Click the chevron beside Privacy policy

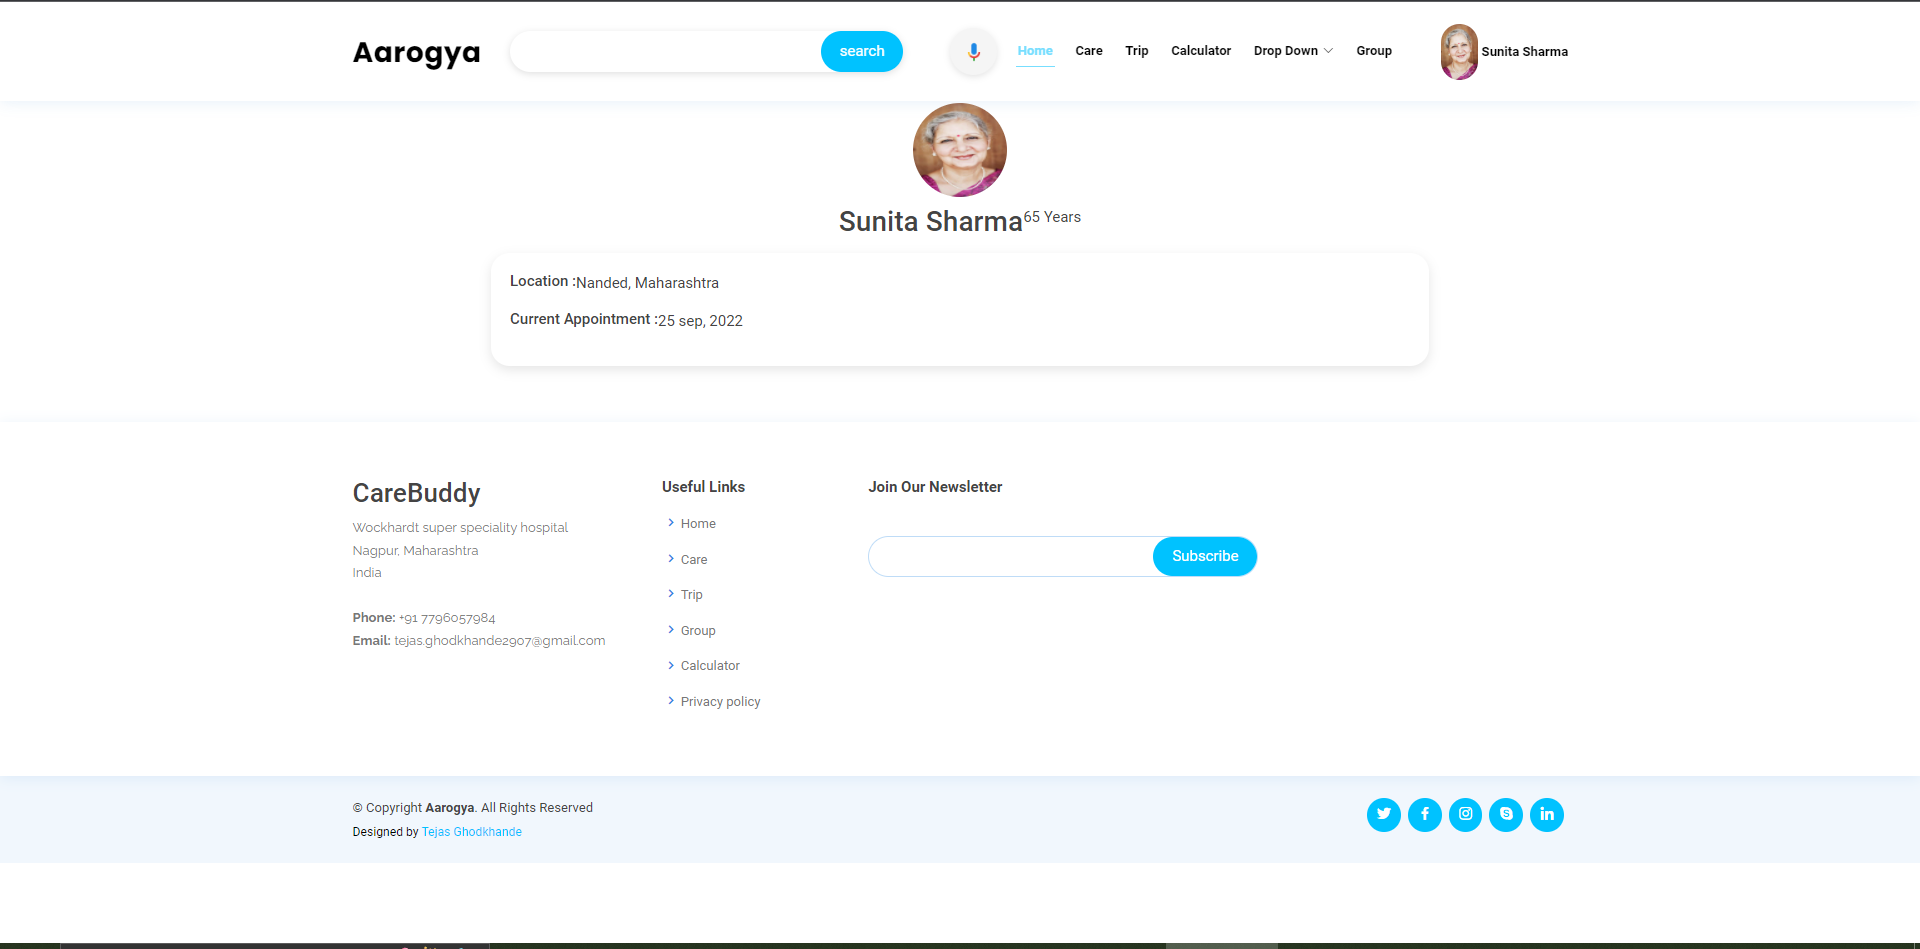point(670,701)
